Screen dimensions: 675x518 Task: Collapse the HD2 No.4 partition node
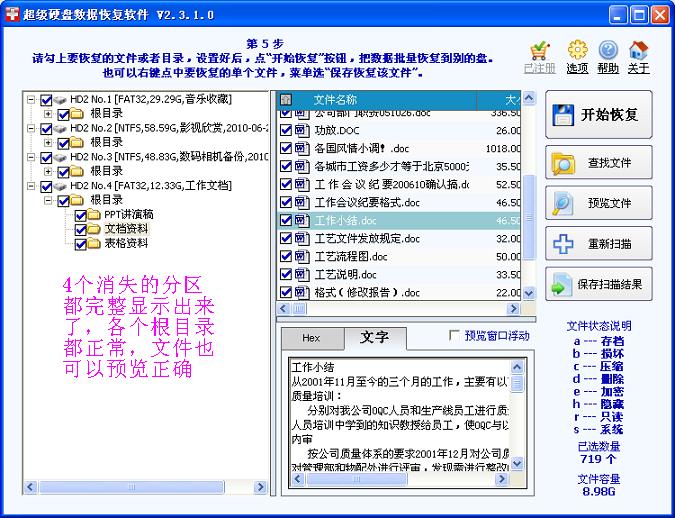pos(31,186)
